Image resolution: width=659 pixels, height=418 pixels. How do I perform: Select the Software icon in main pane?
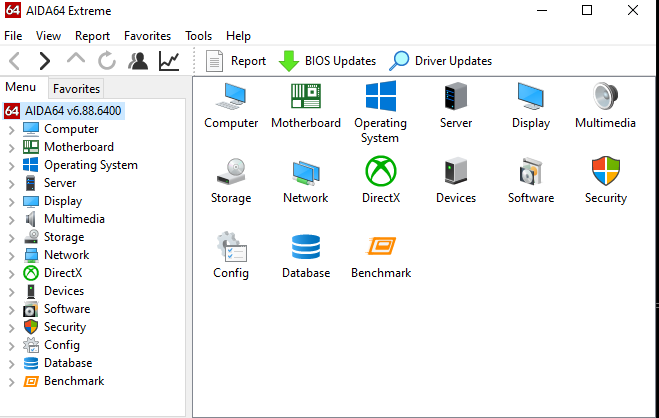click(x=530, y=171)
